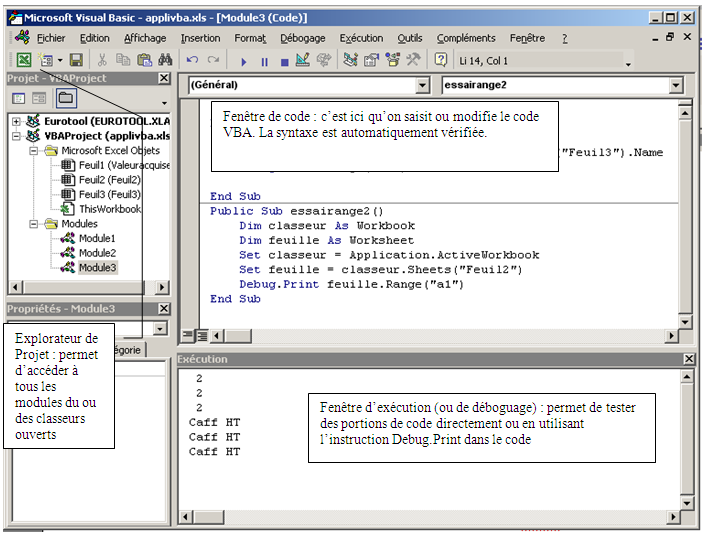
Task: Open the Fichier menu
Action: pyautogui.click(x=51, y=38)
